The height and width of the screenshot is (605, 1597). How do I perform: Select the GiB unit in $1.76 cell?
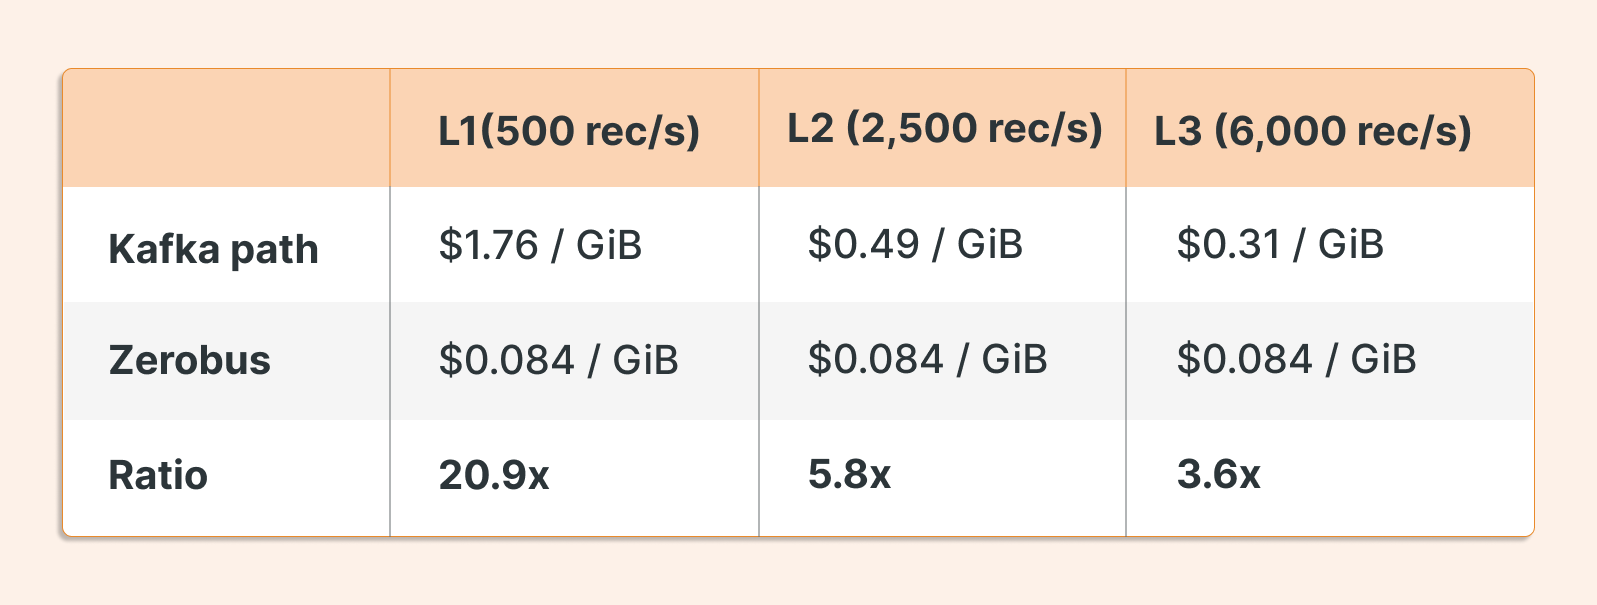pyautogui.click(x=609, y=245)
